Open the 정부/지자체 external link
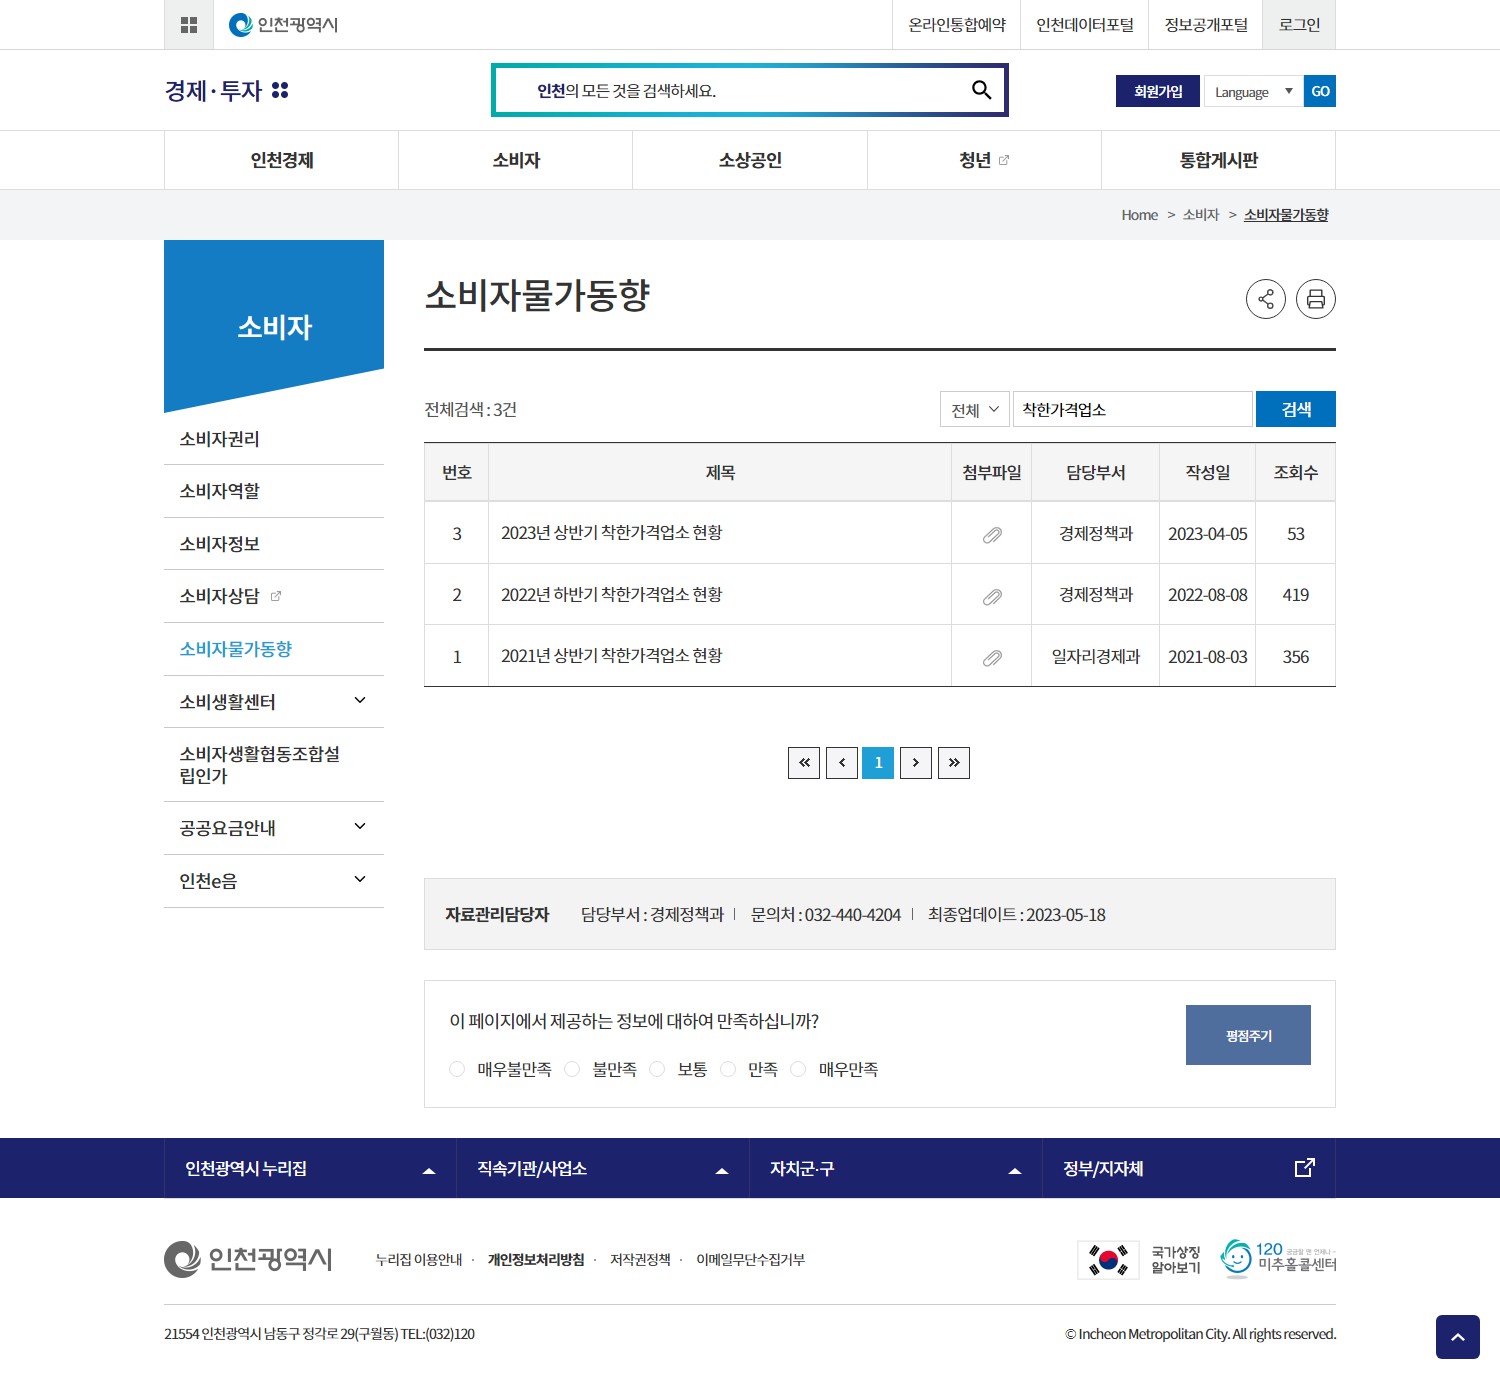This screenshot has height=1379, width=1500. coord(1189,1168)
